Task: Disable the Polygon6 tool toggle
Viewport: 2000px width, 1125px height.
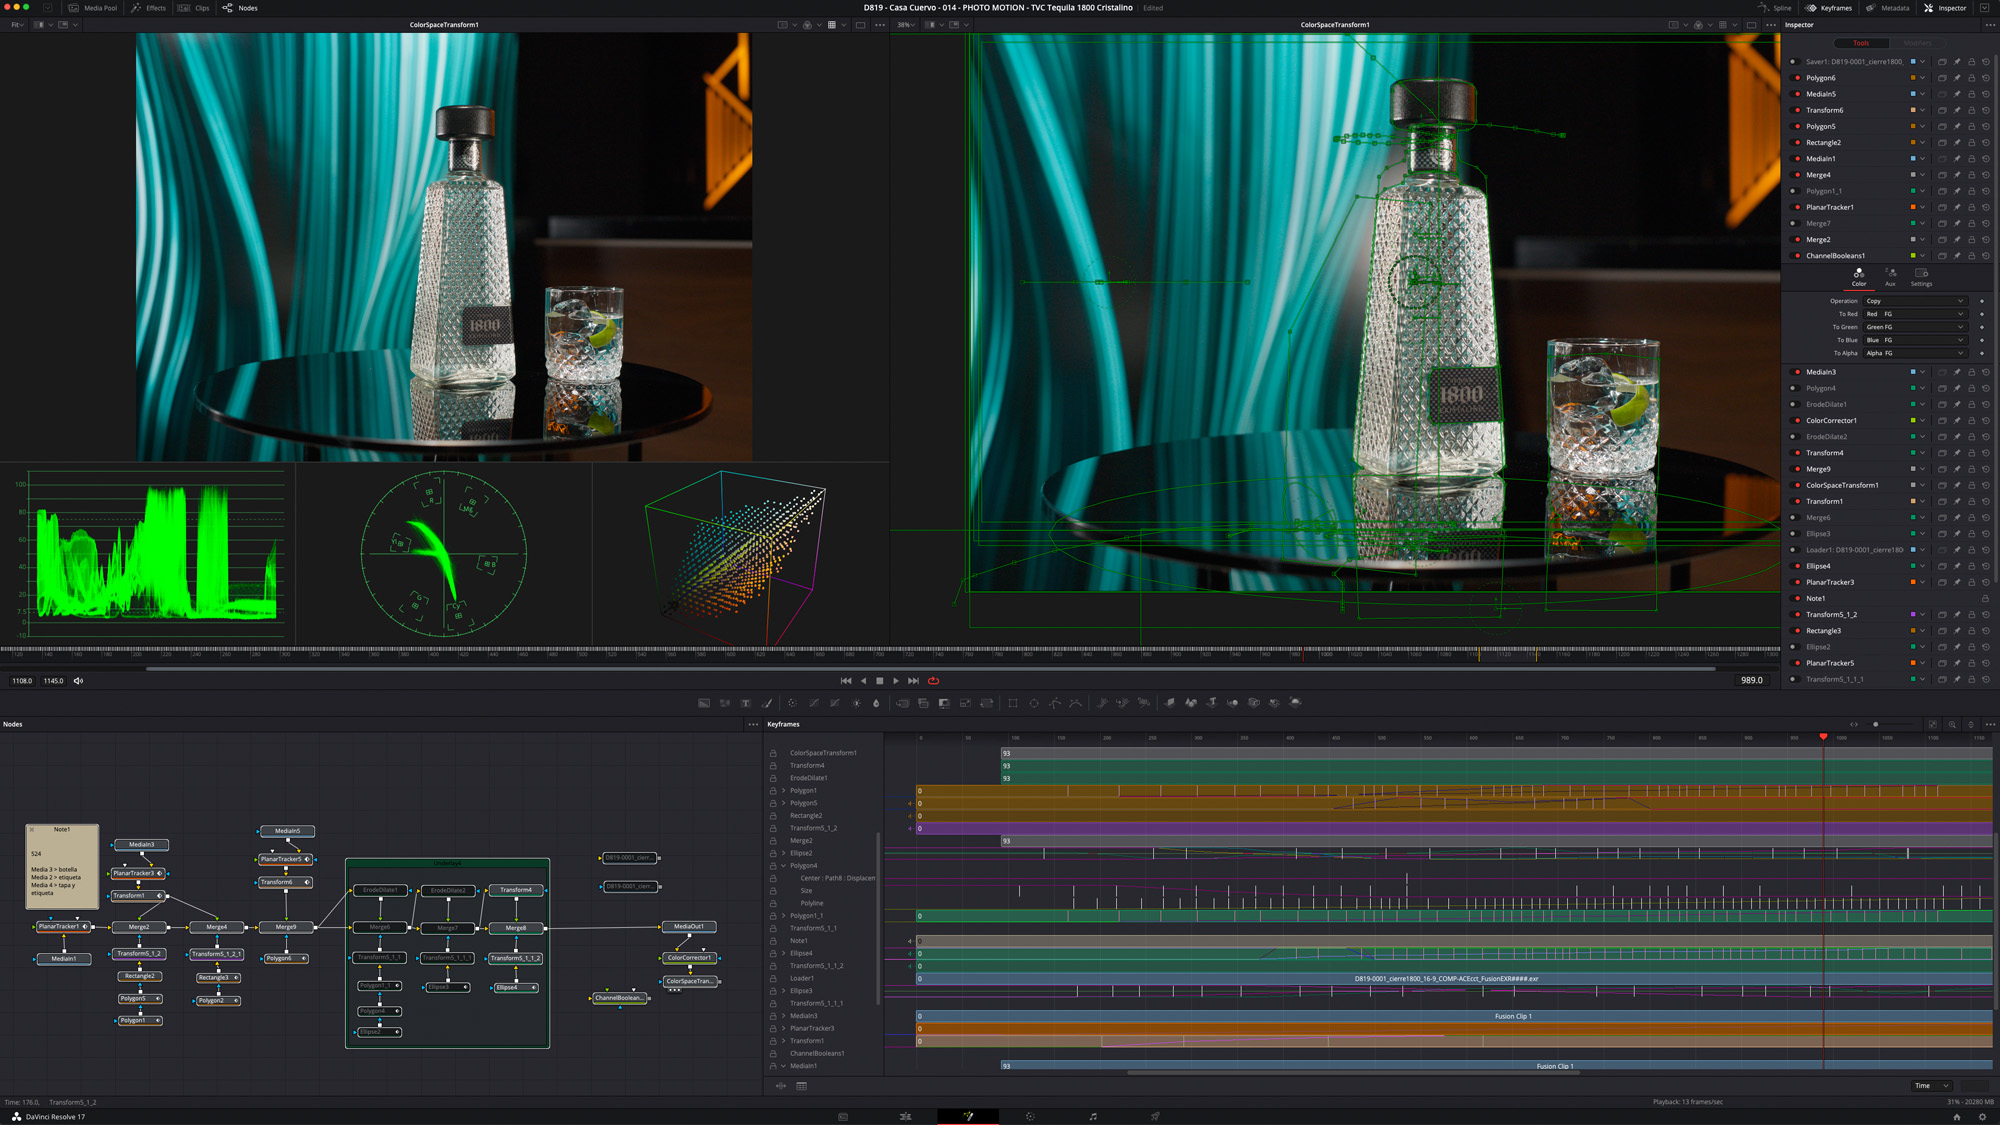Action: (x=1797, y=78)
